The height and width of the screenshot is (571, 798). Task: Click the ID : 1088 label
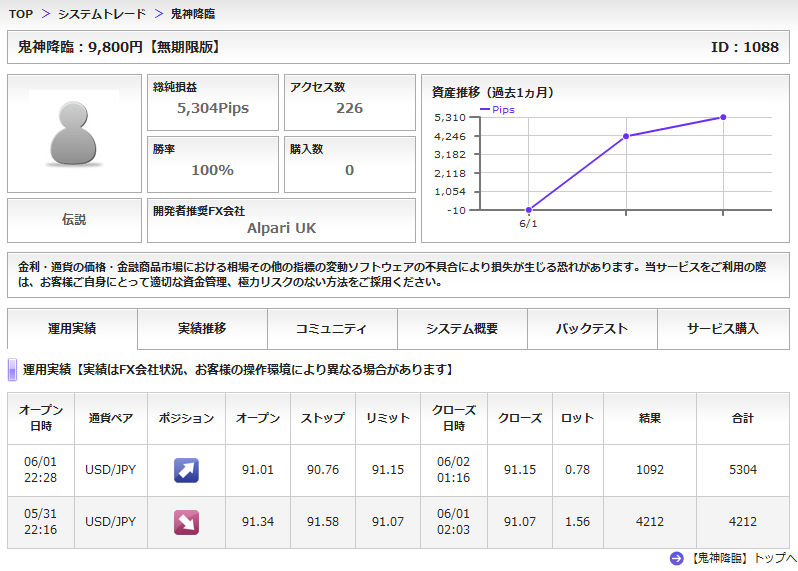[x=745, y=47]
